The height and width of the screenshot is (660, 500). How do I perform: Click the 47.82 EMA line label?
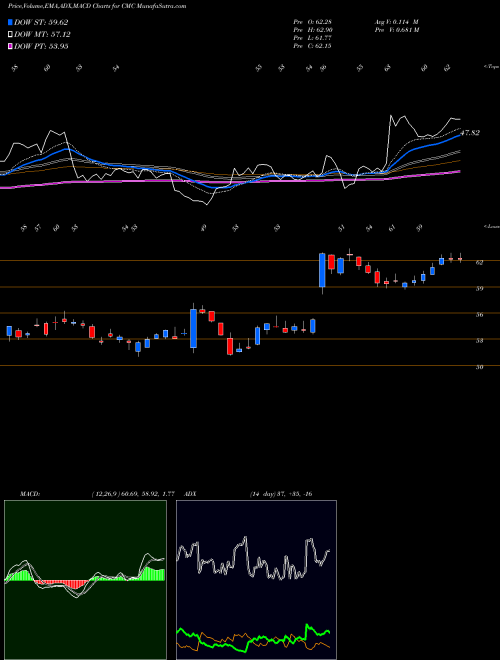pos(470,133)
